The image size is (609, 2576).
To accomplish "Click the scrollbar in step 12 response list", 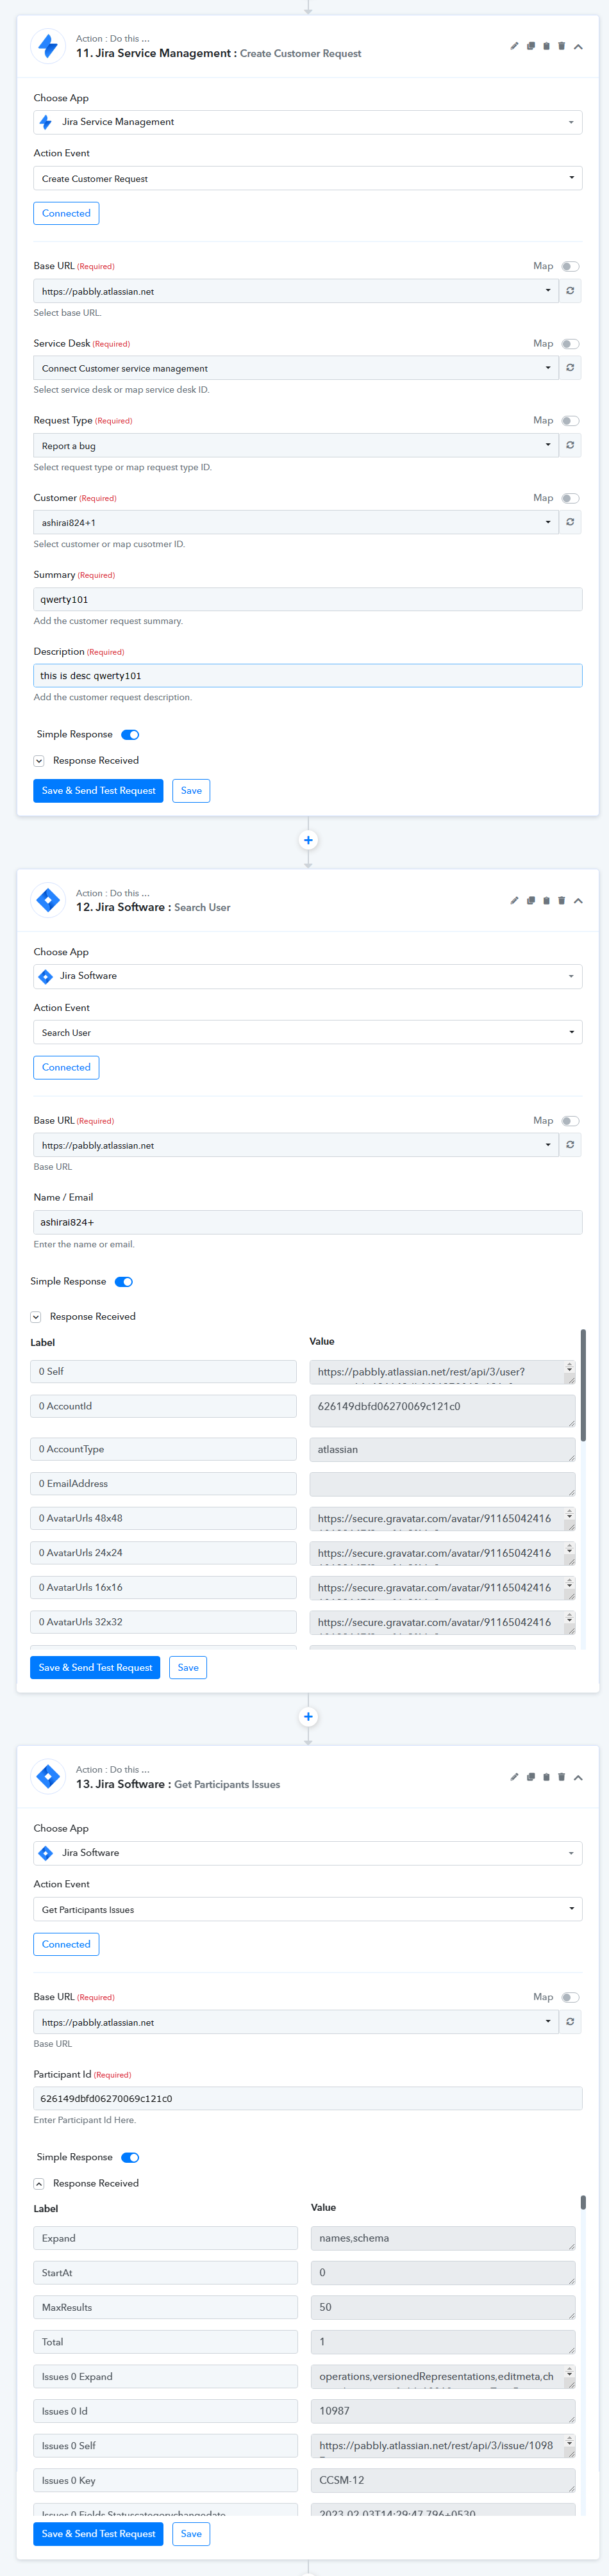I will coord(583,1385).
